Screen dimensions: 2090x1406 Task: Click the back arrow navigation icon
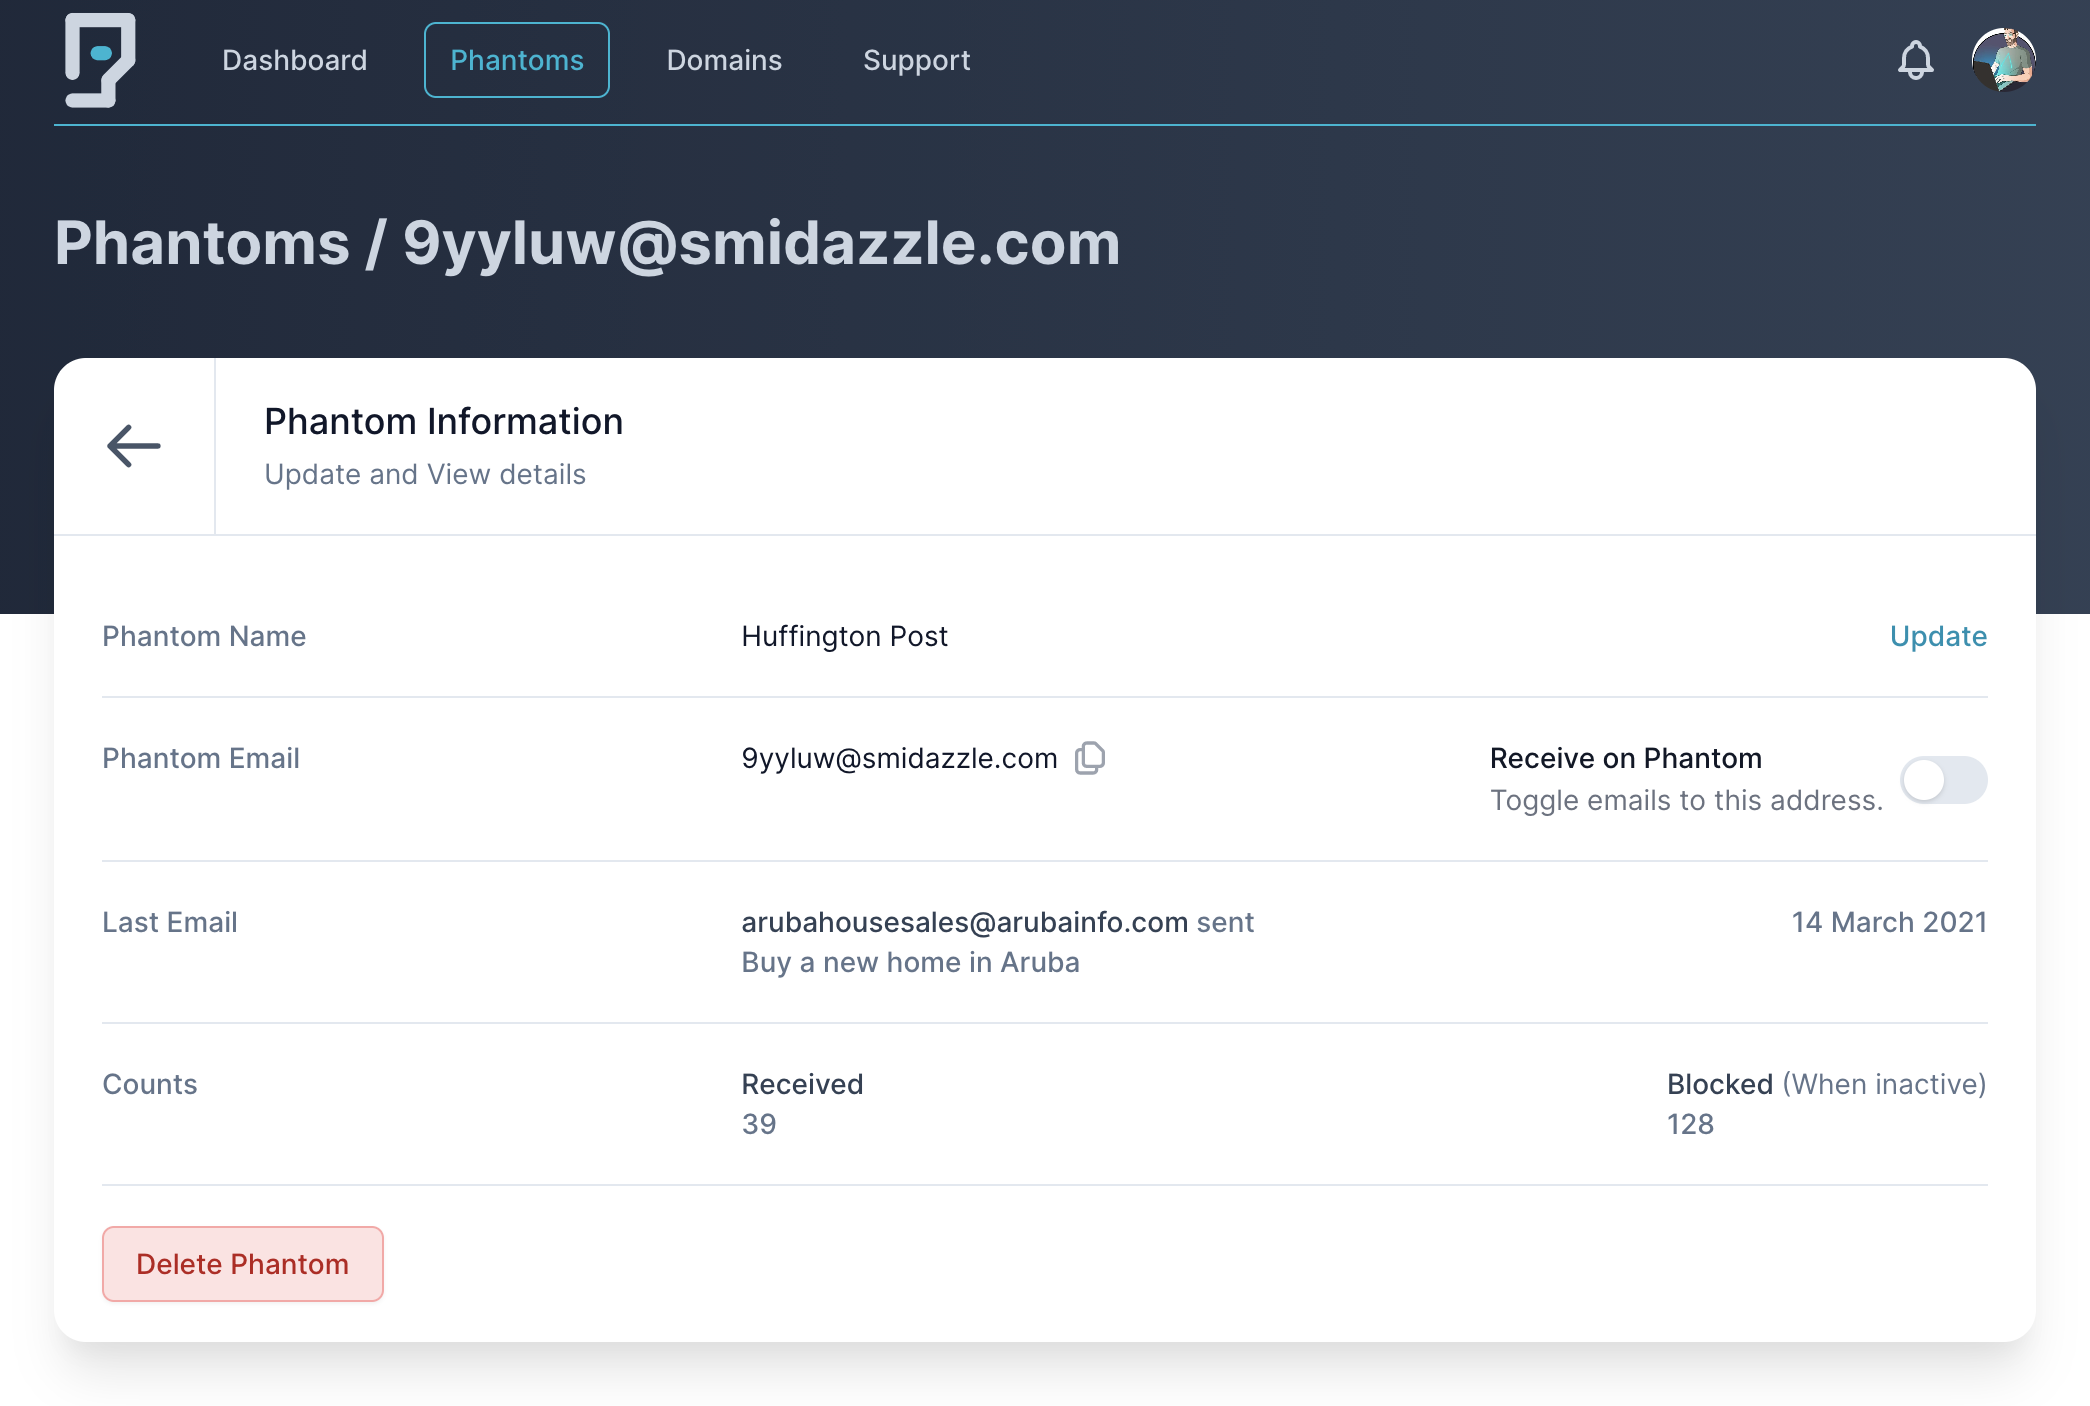pyautogui.click(x=135, y=446)
